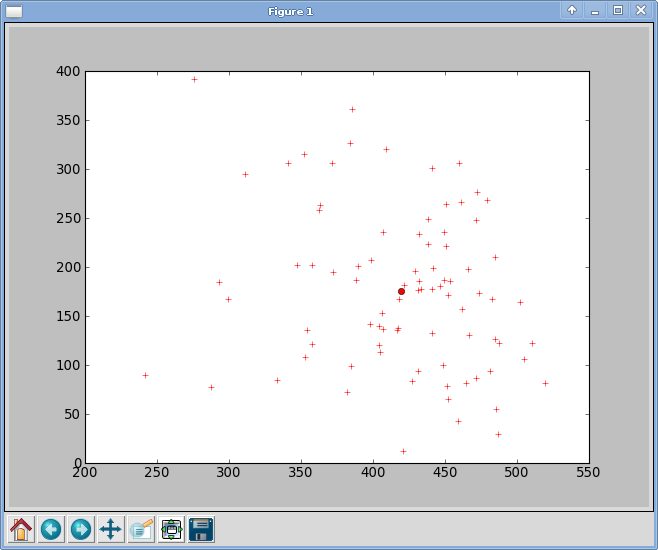Open the Configure subplots tool
Screen dimensions: 658x550
pyautogui.click(x=171, y=529)
